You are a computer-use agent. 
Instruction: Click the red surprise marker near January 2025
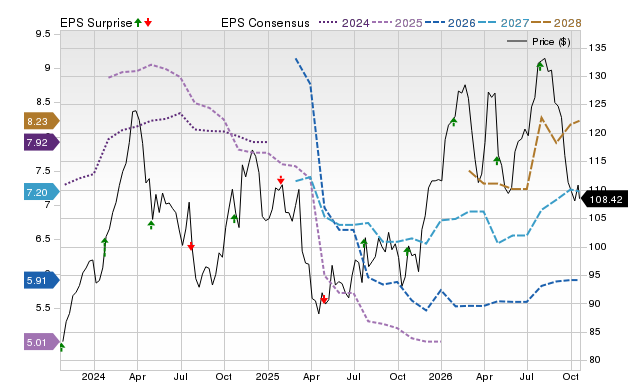click(x=281, y=180)
